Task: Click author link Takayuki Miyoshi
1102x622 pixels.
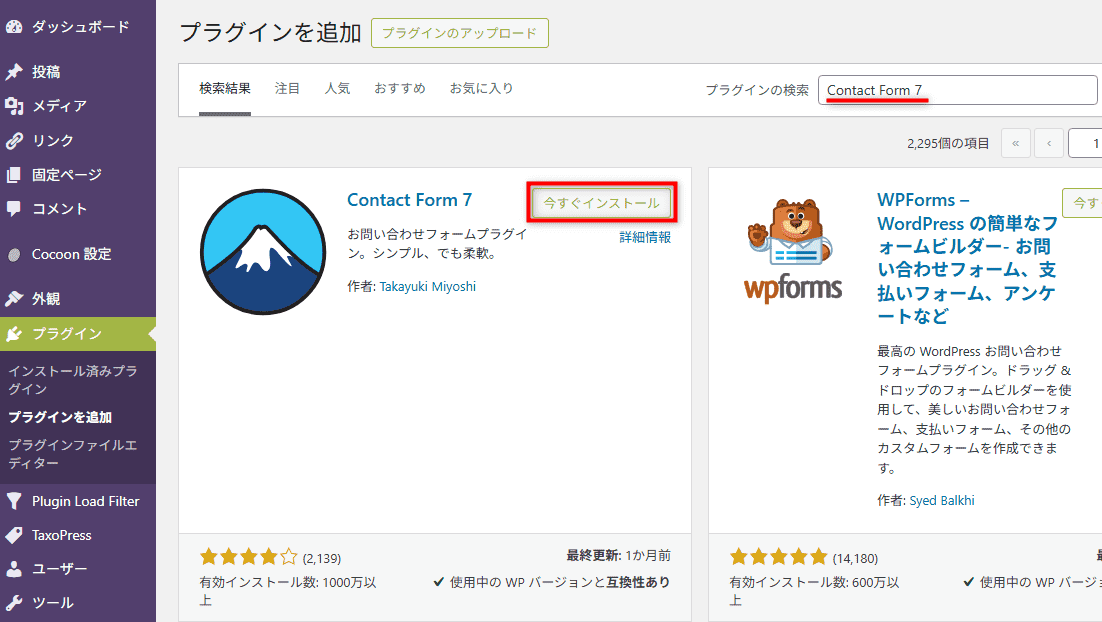Action: (x=427, y=287)
